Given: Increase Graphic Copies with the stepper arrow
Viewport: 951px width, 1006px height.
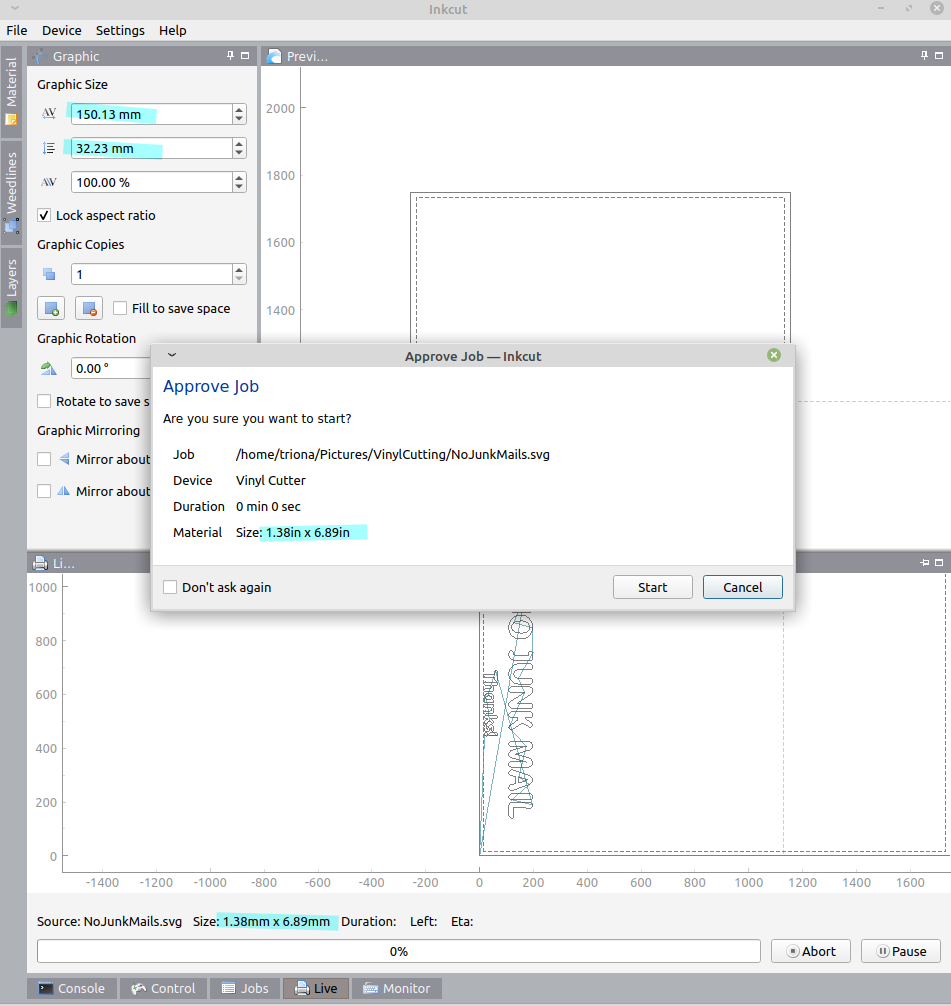Looking at the screenshot, I should [x=239, y=269].
